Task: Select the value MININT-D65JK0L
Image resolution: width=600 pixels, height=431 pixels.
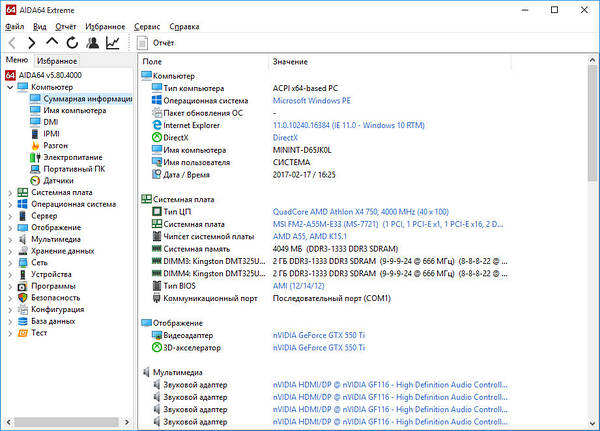Action: click(x=302, y=150)
